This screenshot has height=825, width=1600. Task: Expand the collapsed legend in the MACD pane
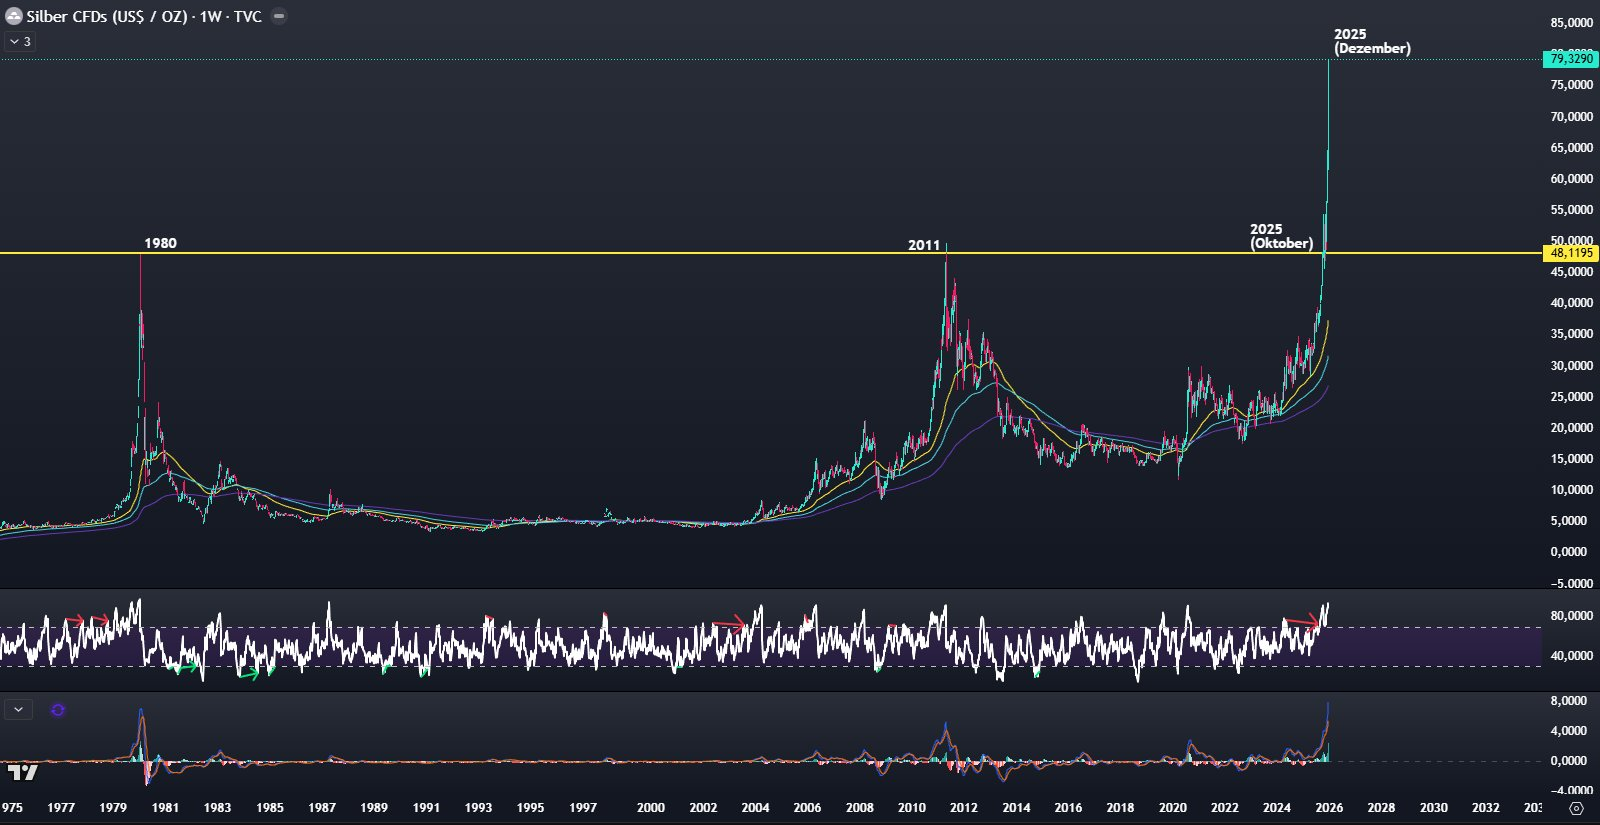(18, 710)
